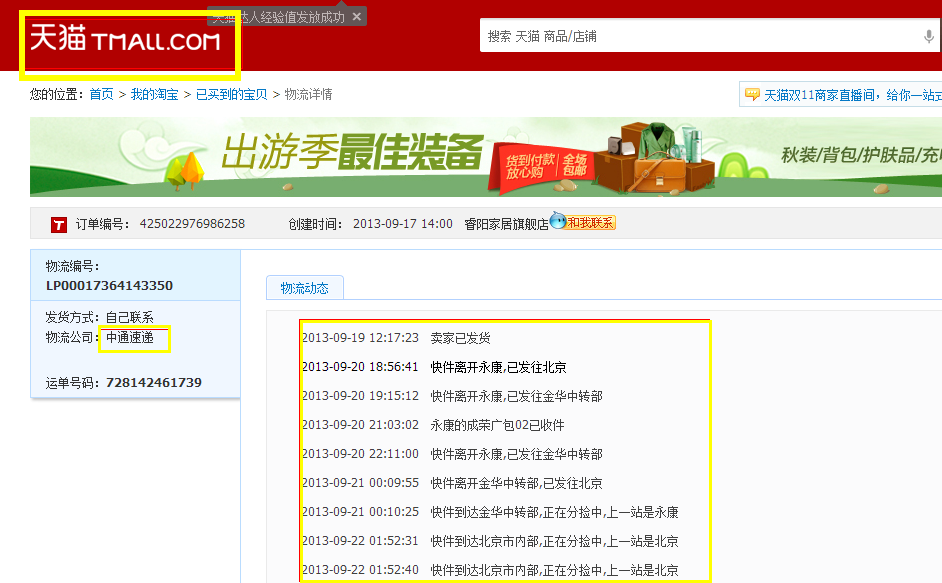The height and width of the screenshot is (583, 942).
Task: Click the blue Wangwang chat mascot icon
Action: click(x=558, y=221)
